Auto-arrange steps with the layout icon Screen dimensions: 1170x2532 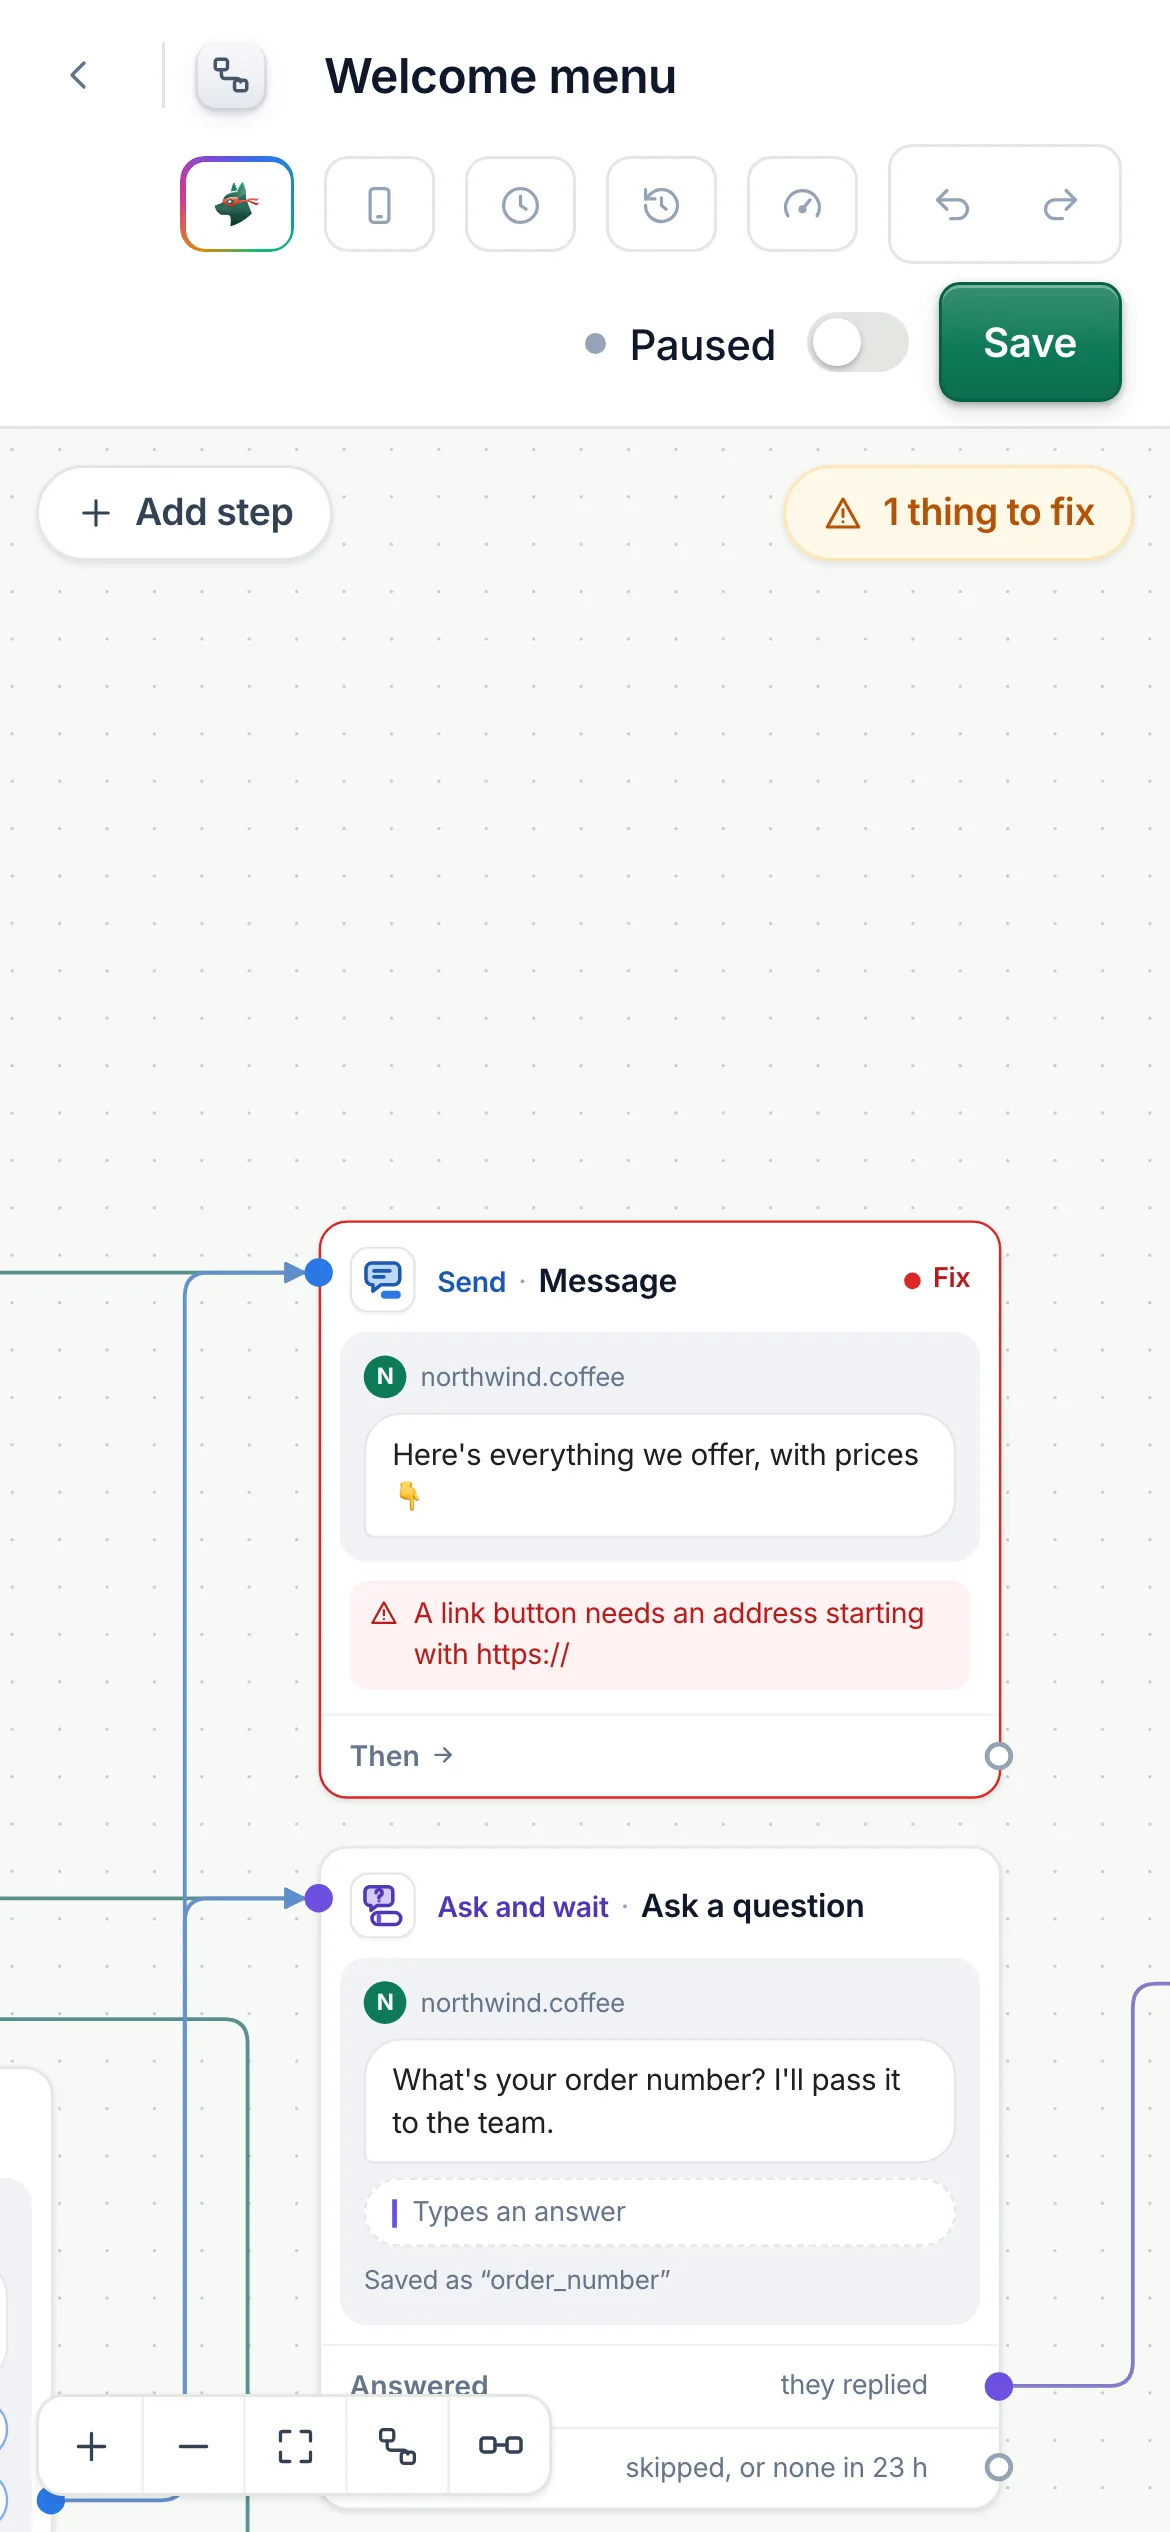[398, 2446]
